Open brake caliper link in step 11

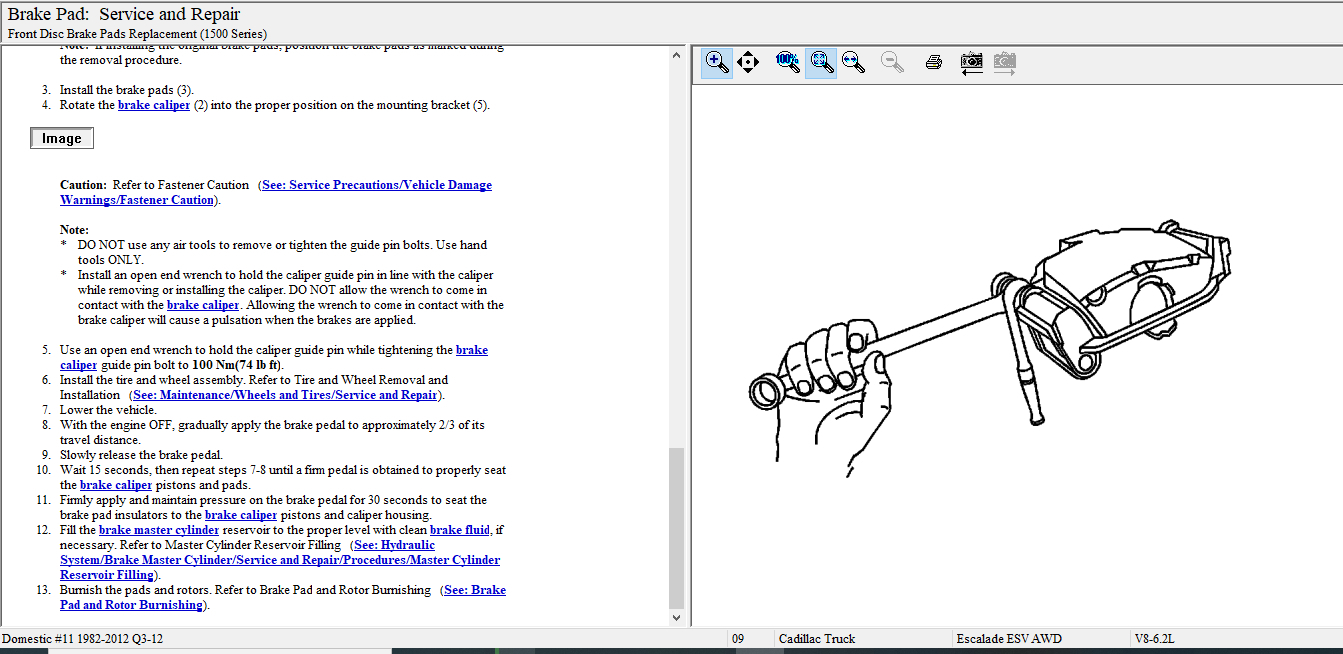point(241,515)
